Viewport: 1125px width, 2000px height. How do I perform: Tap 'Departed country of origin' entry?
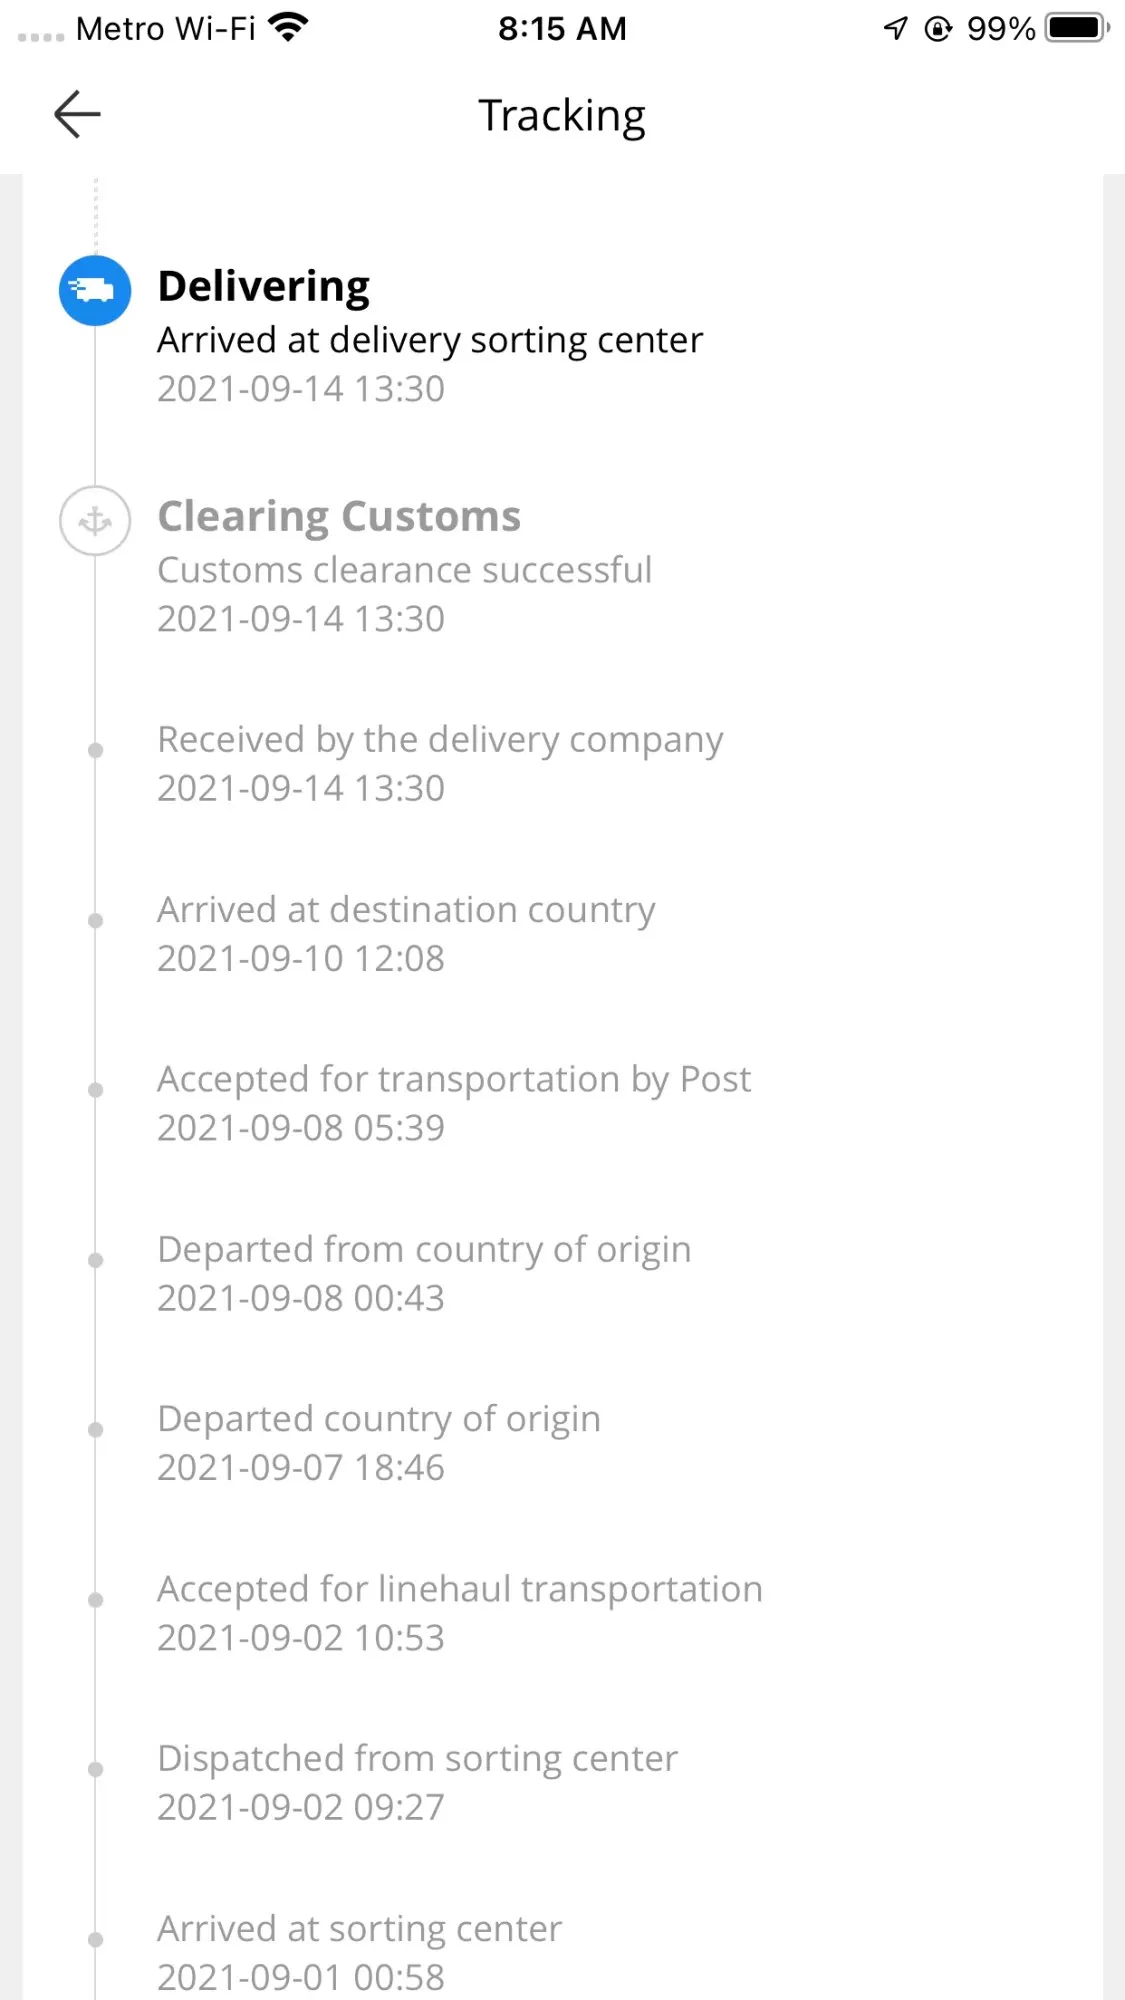(379, 1419)
